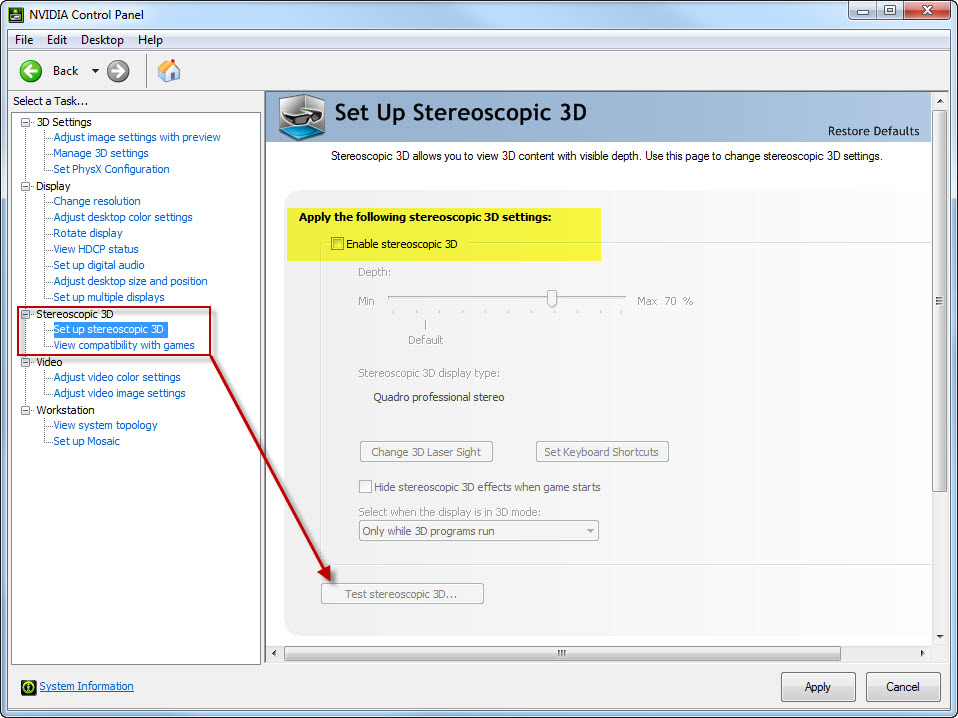Click the Workstation tree label
Viewport: 958px width, 718px height.
[65, 410]
